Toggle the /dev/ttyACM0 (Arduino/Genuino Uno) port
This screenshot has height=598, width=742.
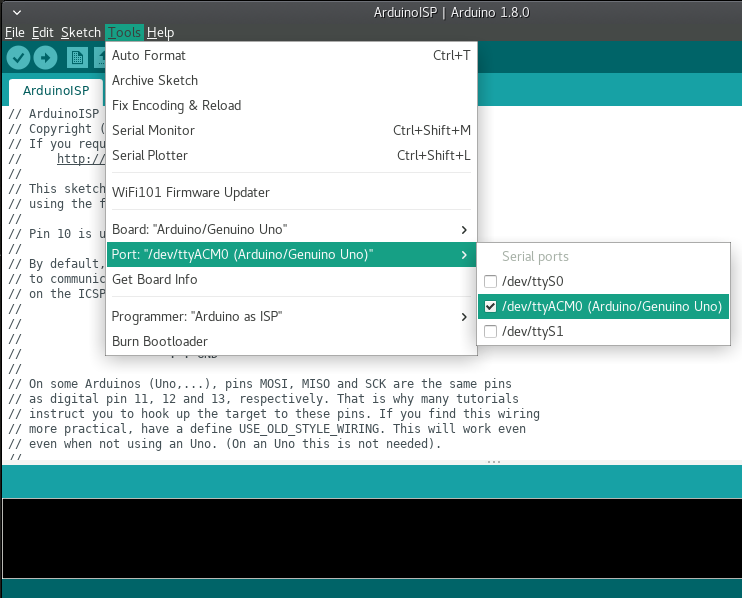pos(603,307)
